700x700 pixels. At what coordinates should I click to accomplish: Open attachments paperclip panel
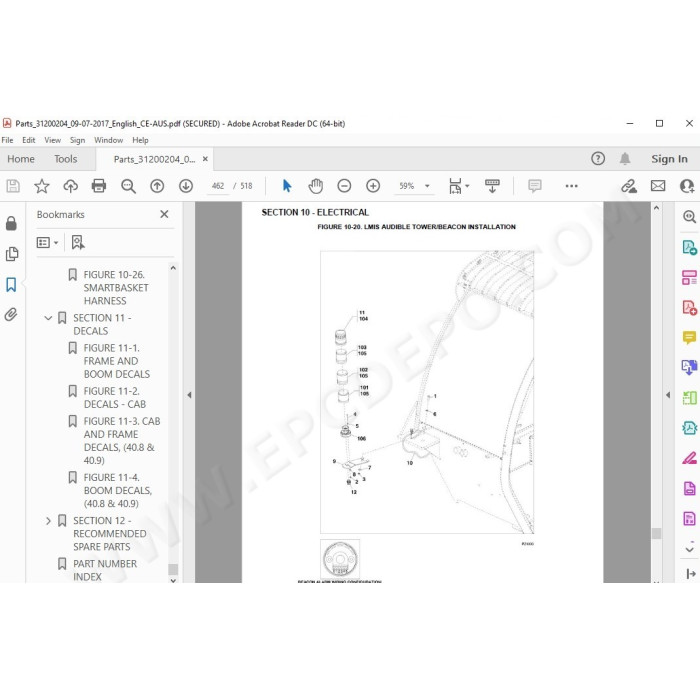pyautogui.click(x=11, y=315)
